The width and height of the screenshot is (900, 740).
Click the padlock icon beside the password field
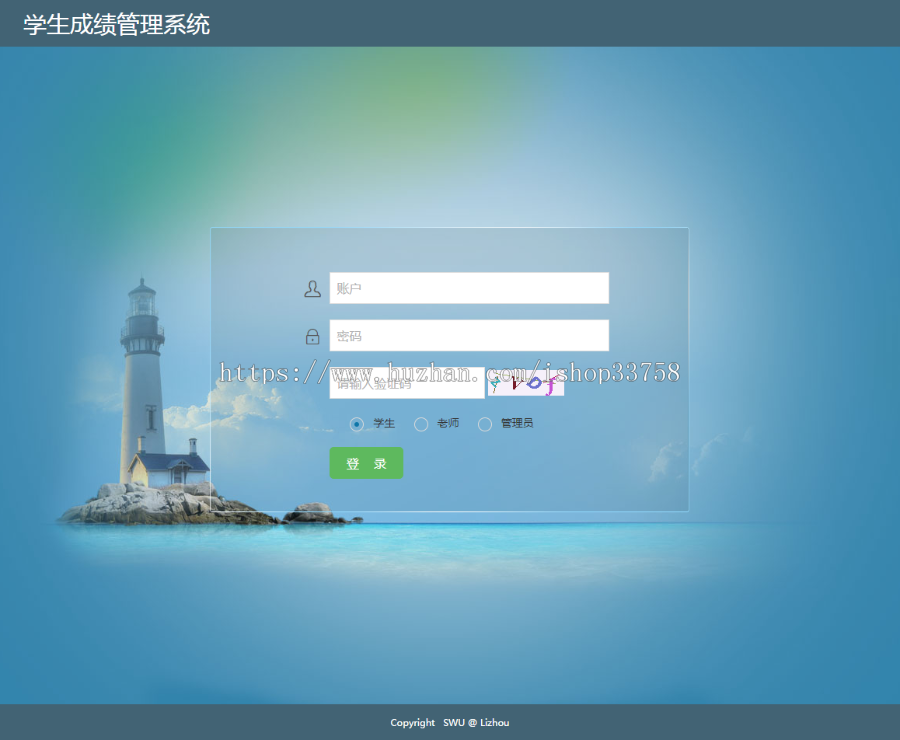pos(312,335)
